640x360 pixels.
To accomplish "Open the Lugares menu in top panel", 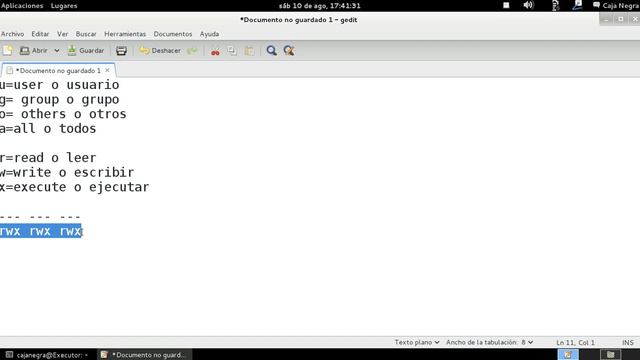I will [64, 6].
